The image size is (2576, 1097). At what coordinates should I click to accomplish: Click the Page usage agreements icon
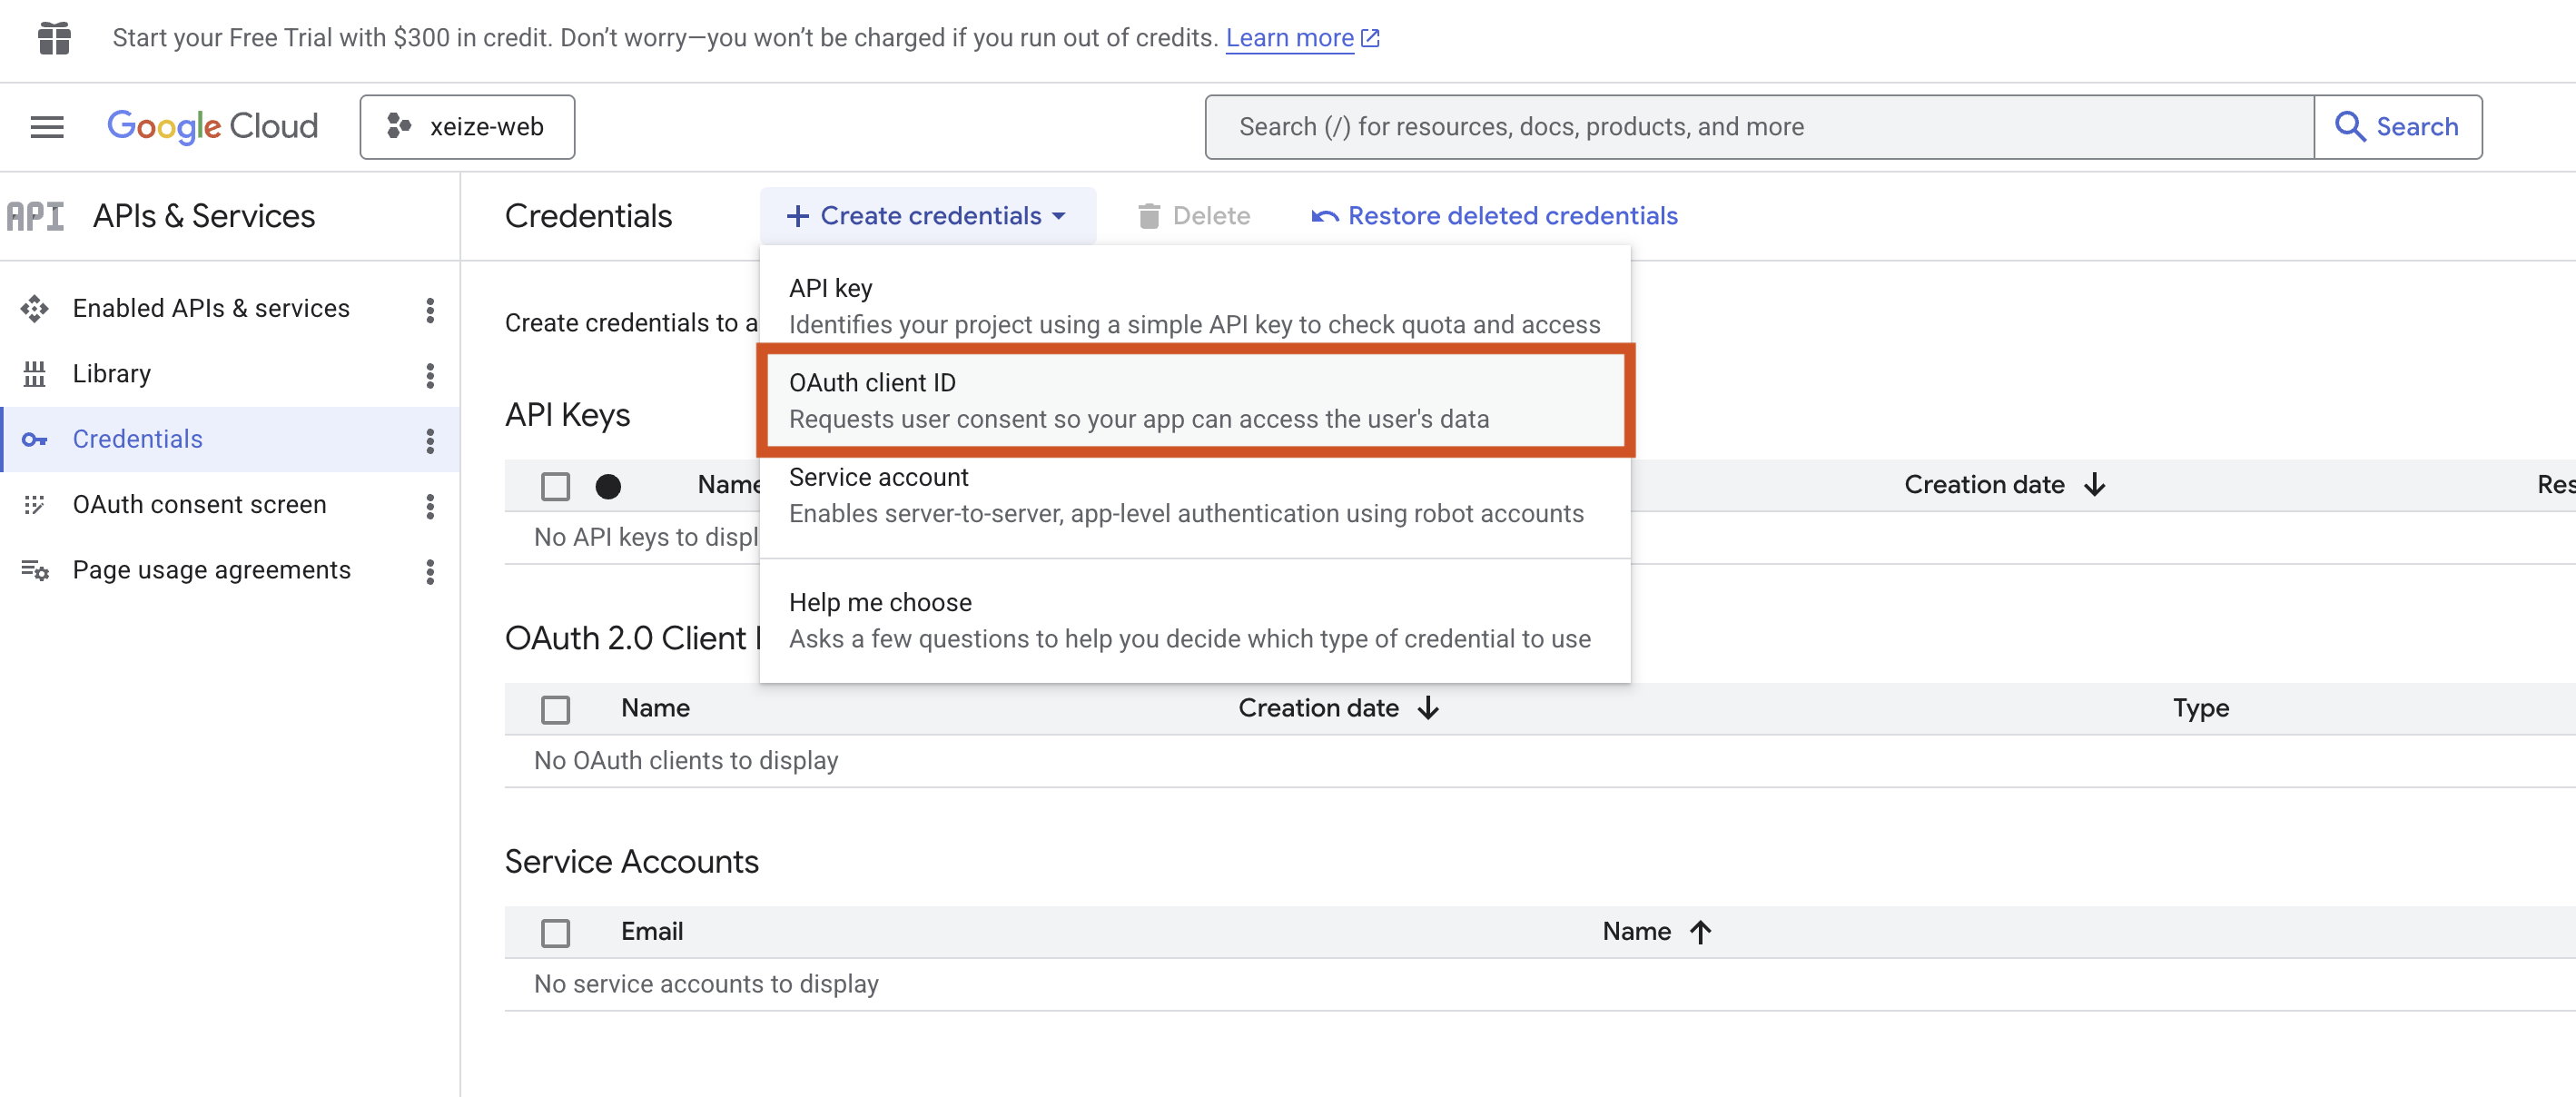pos(35,570)
